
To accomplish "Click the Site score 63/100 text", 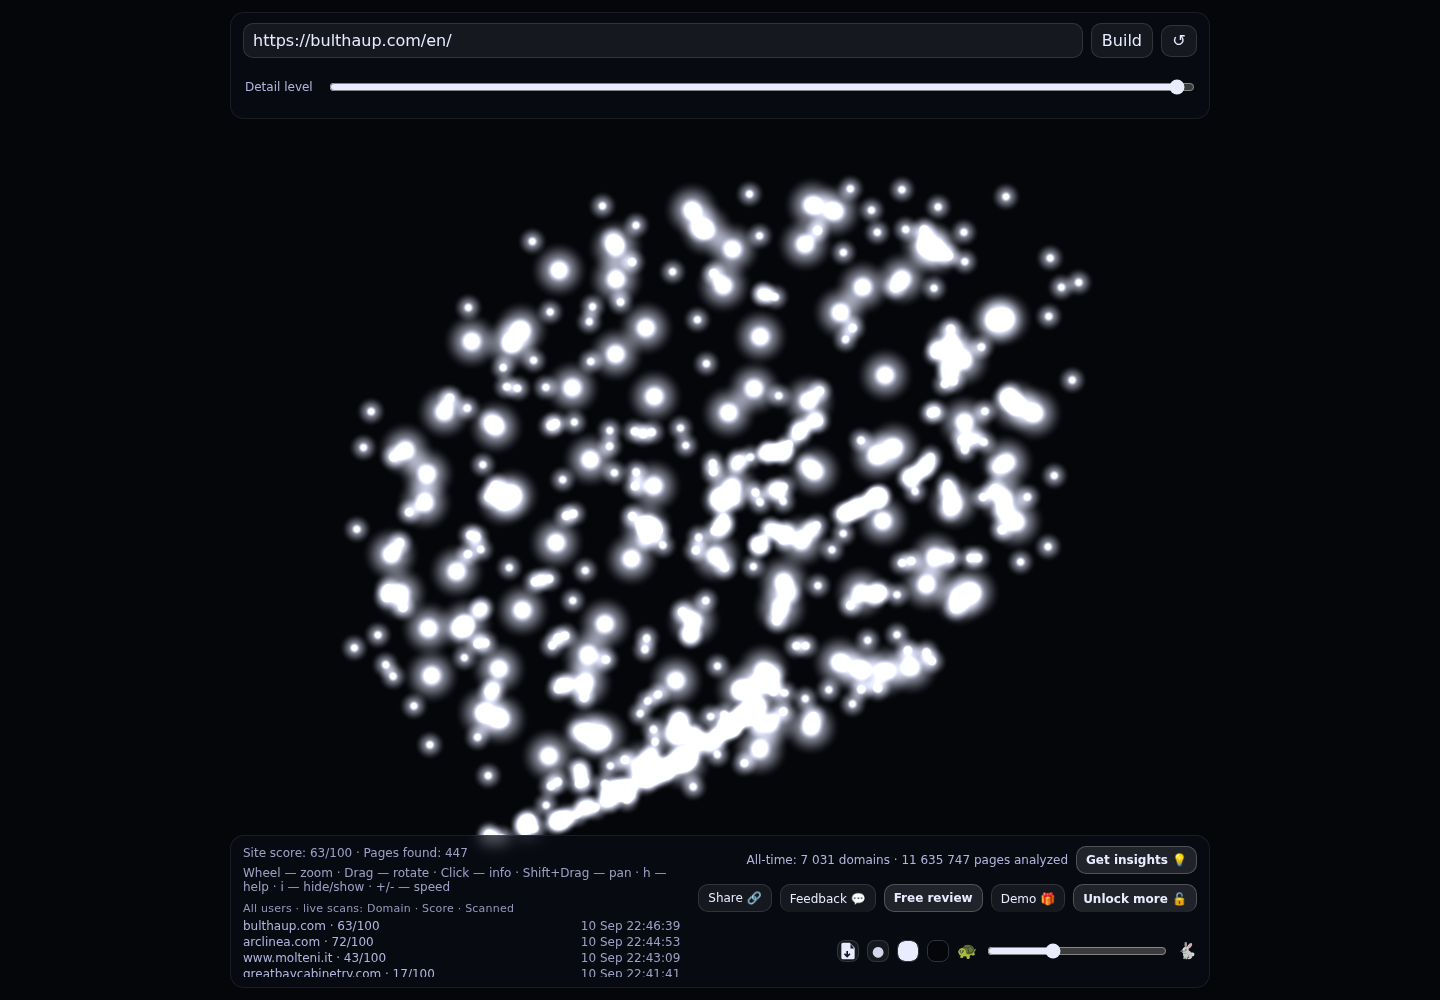I will point(297,853).
